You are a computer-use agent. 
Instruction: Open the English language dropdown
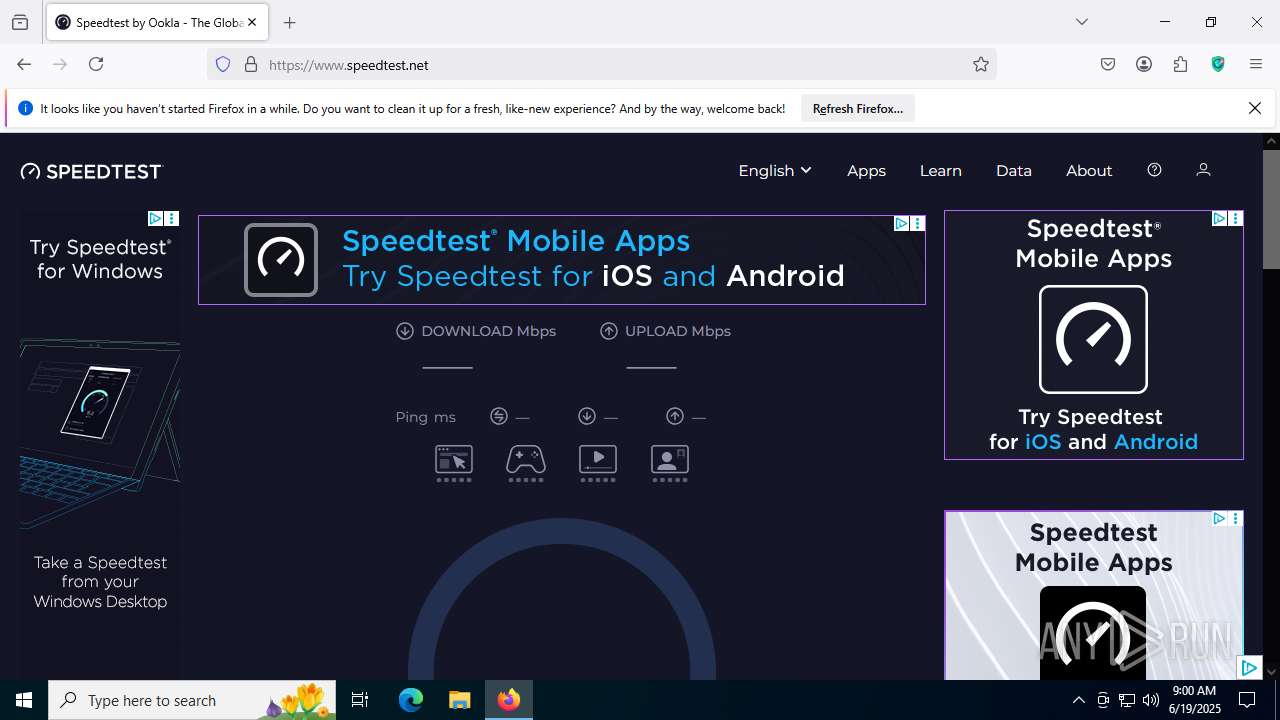click(x=774, y=170)
